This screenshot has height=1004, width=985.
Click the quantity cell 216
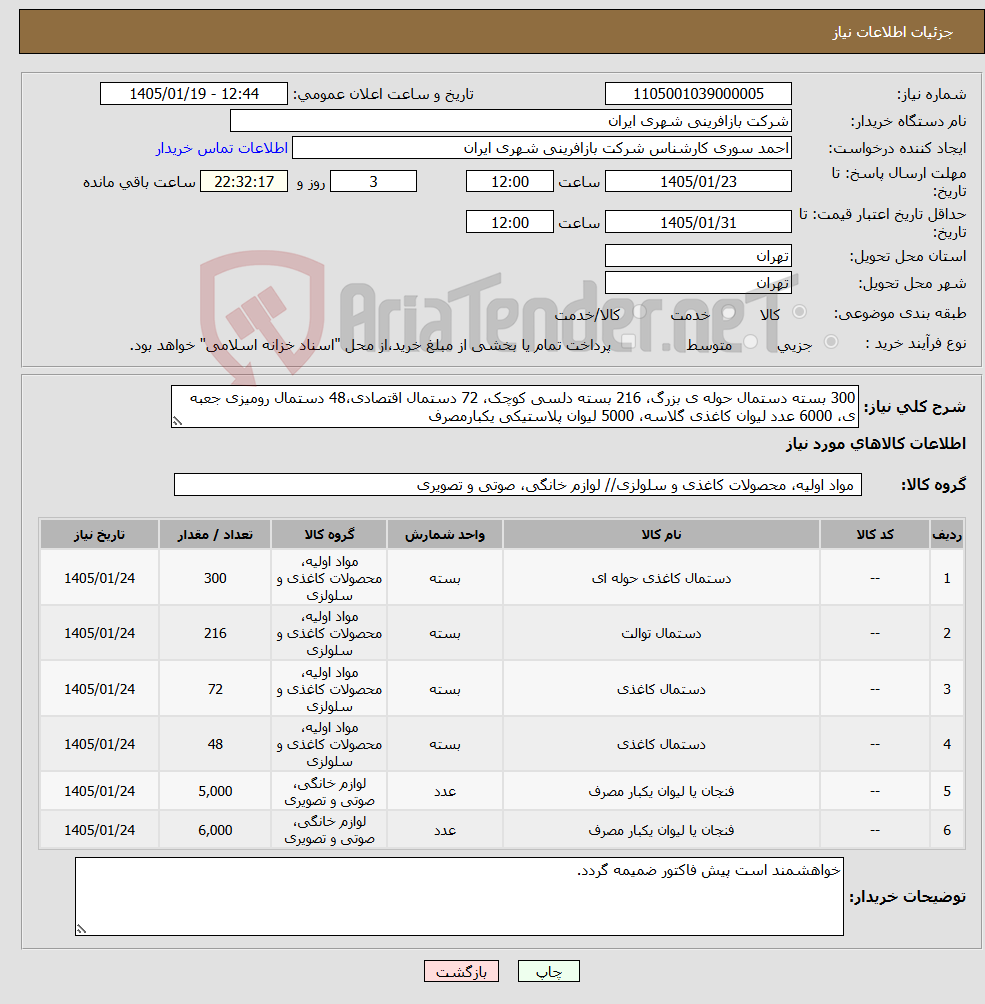pos(215,633)
